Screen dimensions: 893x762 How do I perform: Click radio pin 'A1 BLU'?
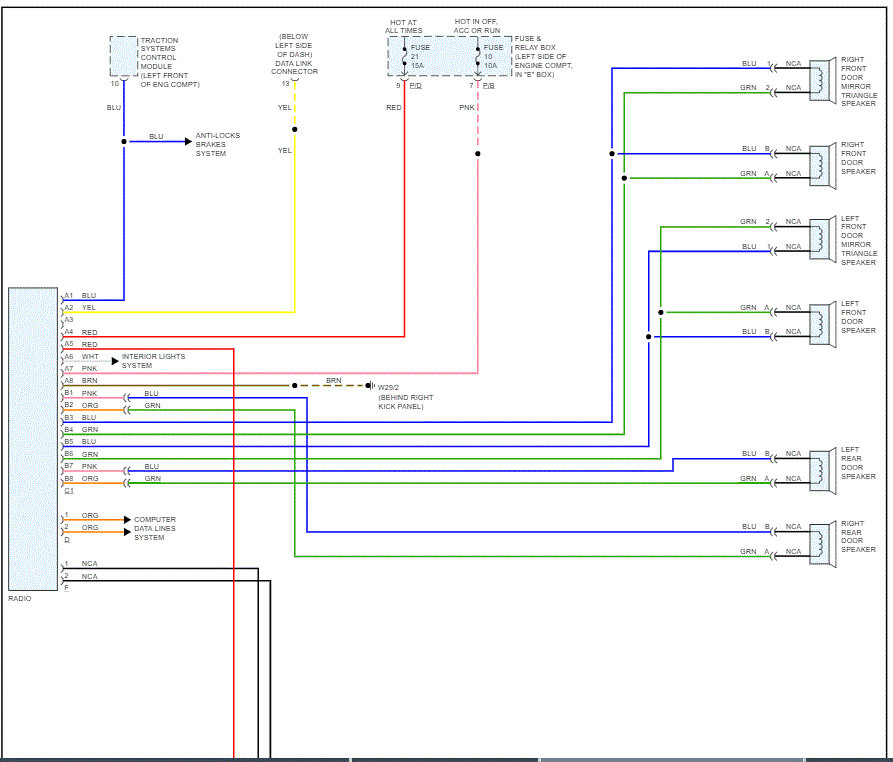pyautogui.click(x=80, y=296)
